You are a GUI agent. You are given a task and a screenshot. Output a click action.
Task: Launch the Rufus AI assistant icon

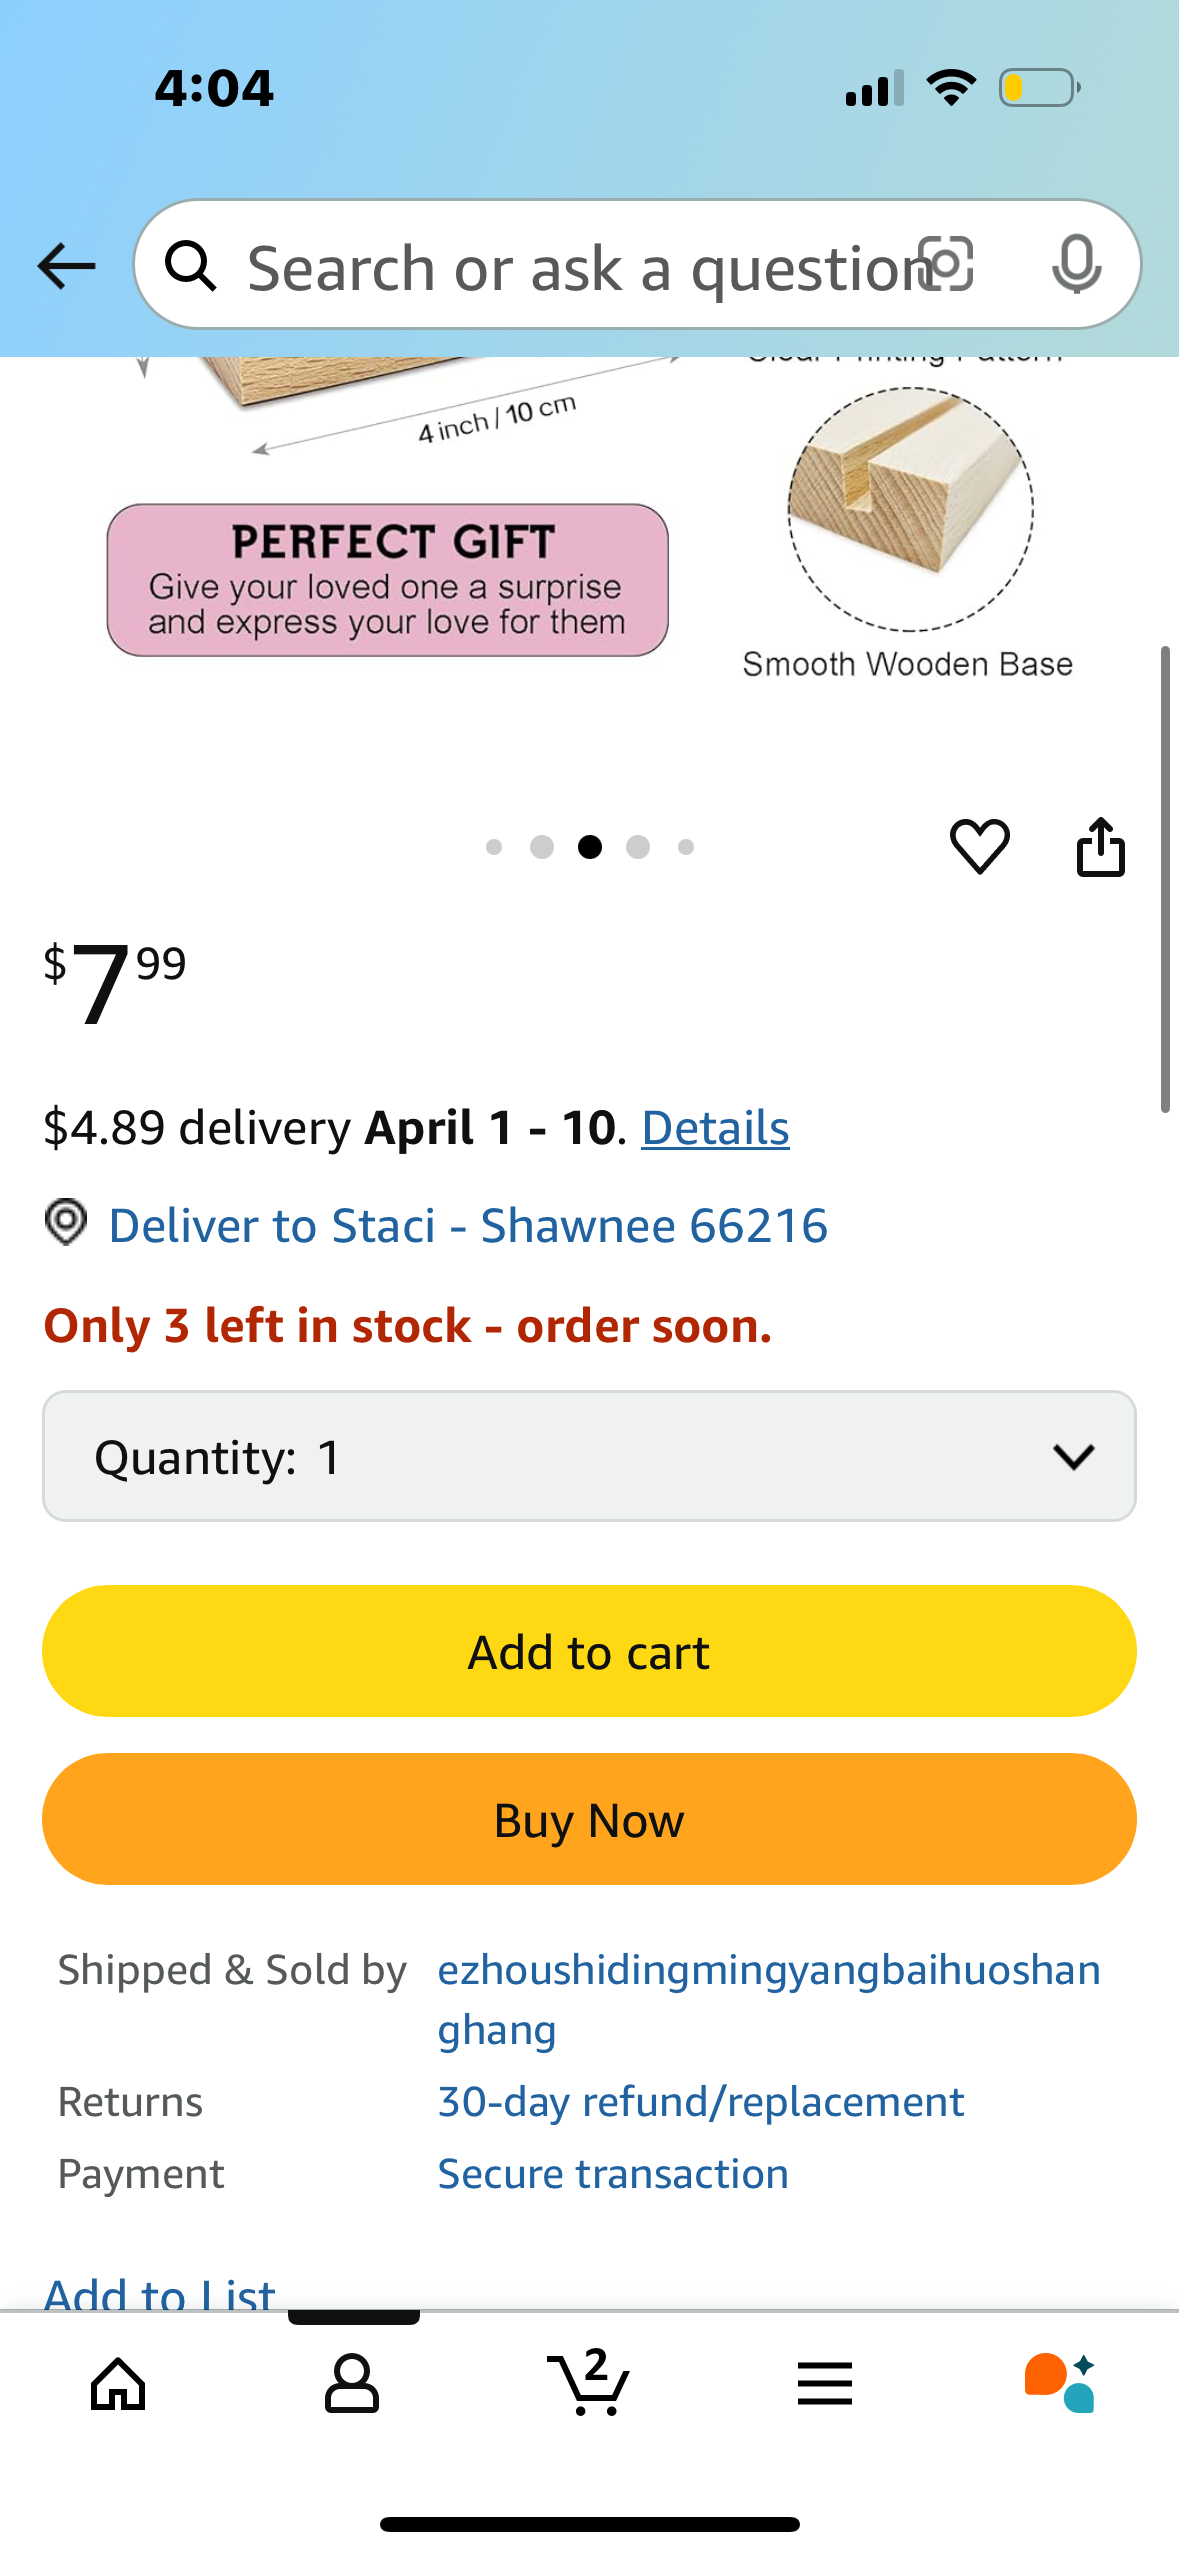pyautogui.click(x=1060, y=2383)
